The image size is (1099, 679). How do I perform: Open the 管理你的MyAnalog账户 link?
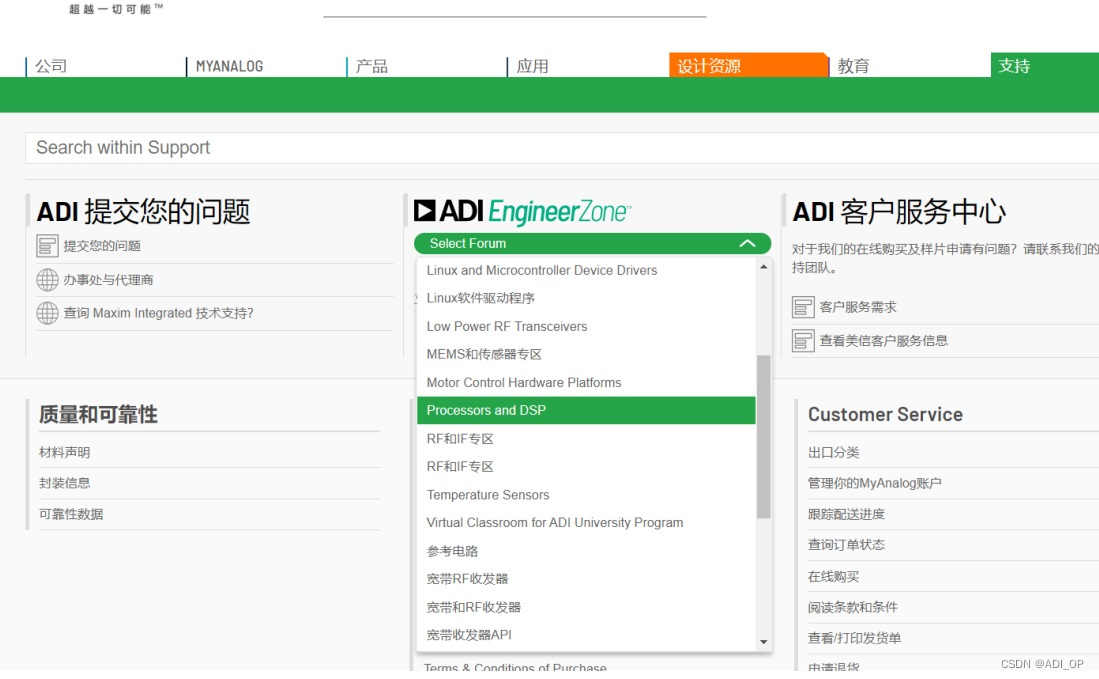874,483
